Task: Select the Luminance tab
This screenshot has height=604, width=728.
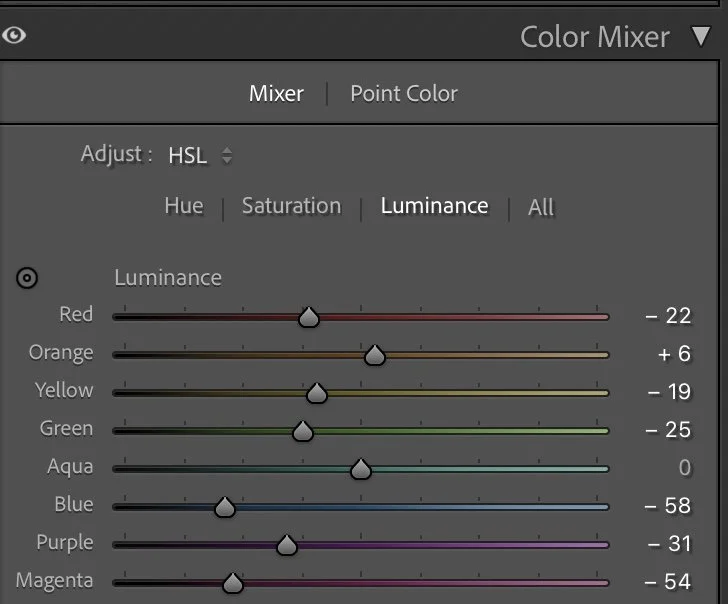Action: click(435, 206)
